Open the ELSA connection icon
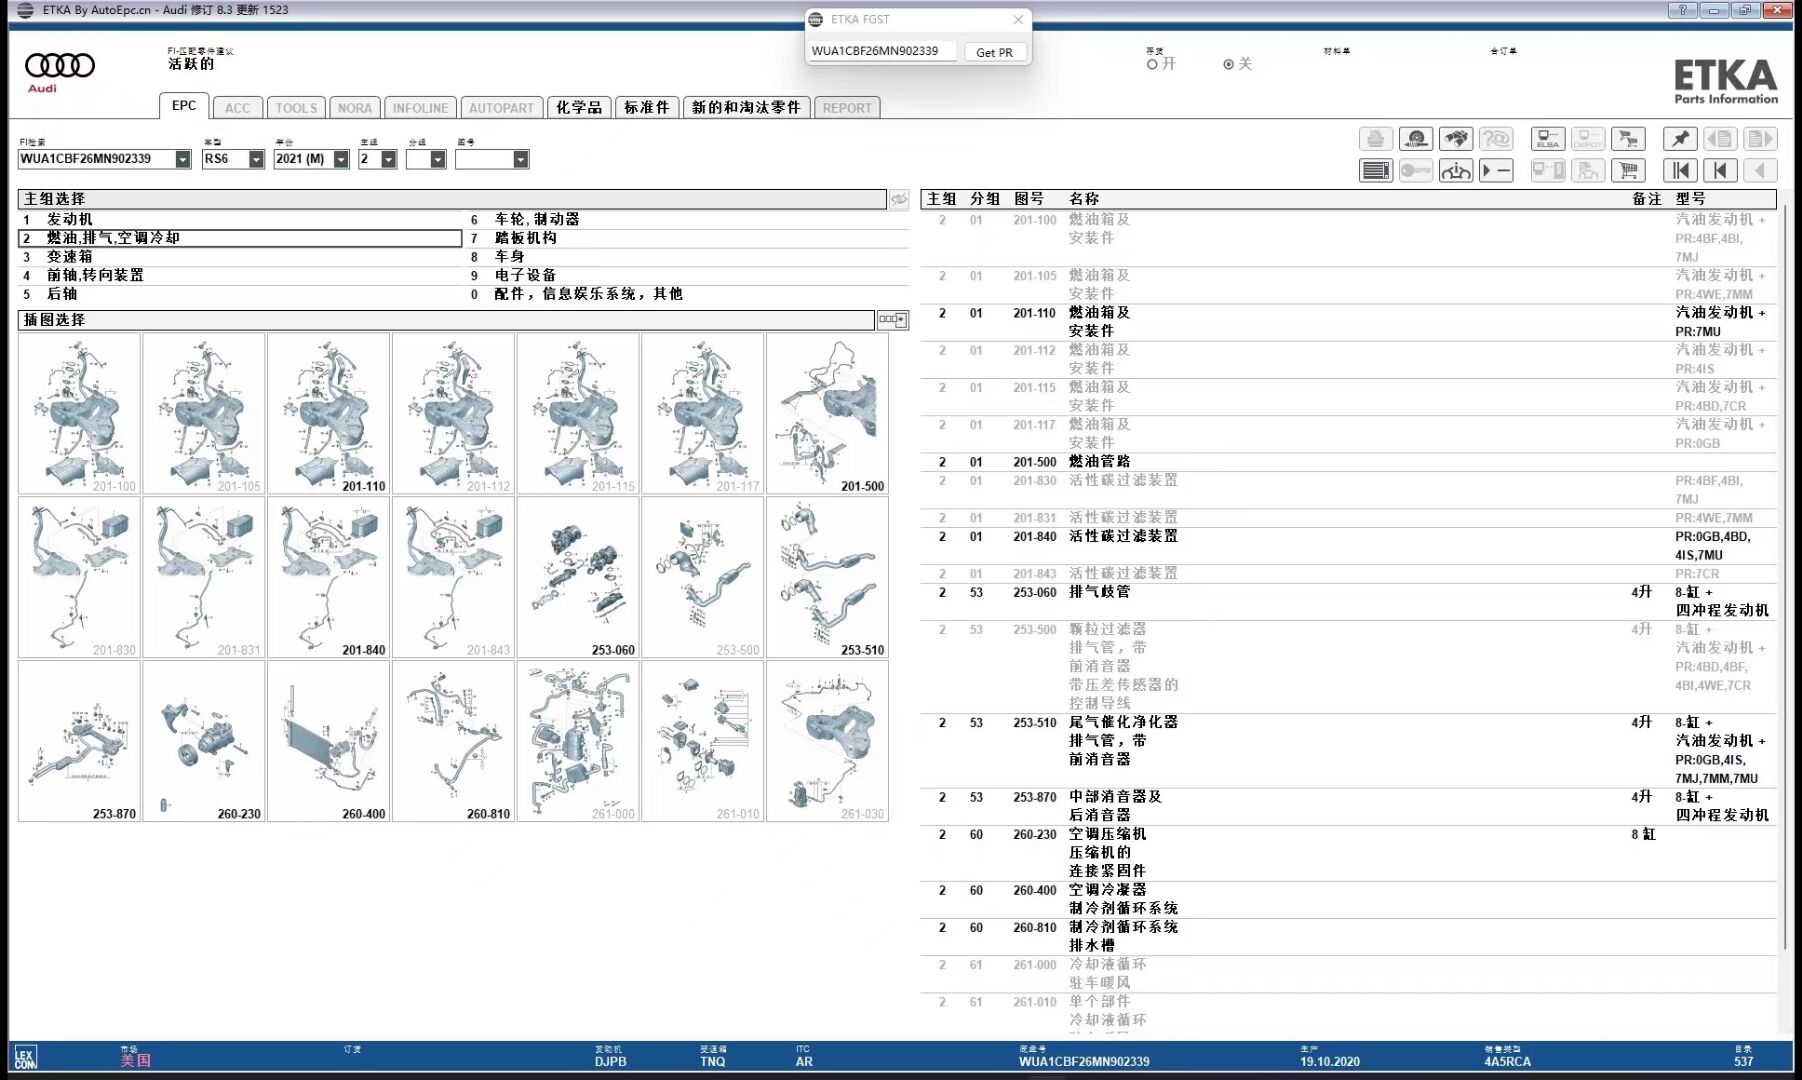This screenshot has height=1080, width=1802. pos(1548,139)
